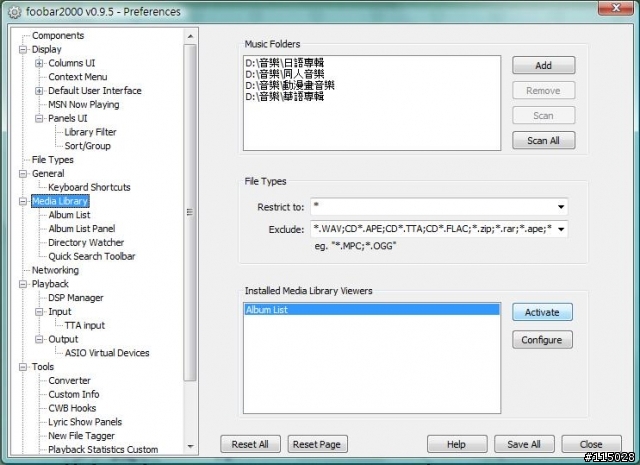Click the Help button

click(x=457, y=444)
